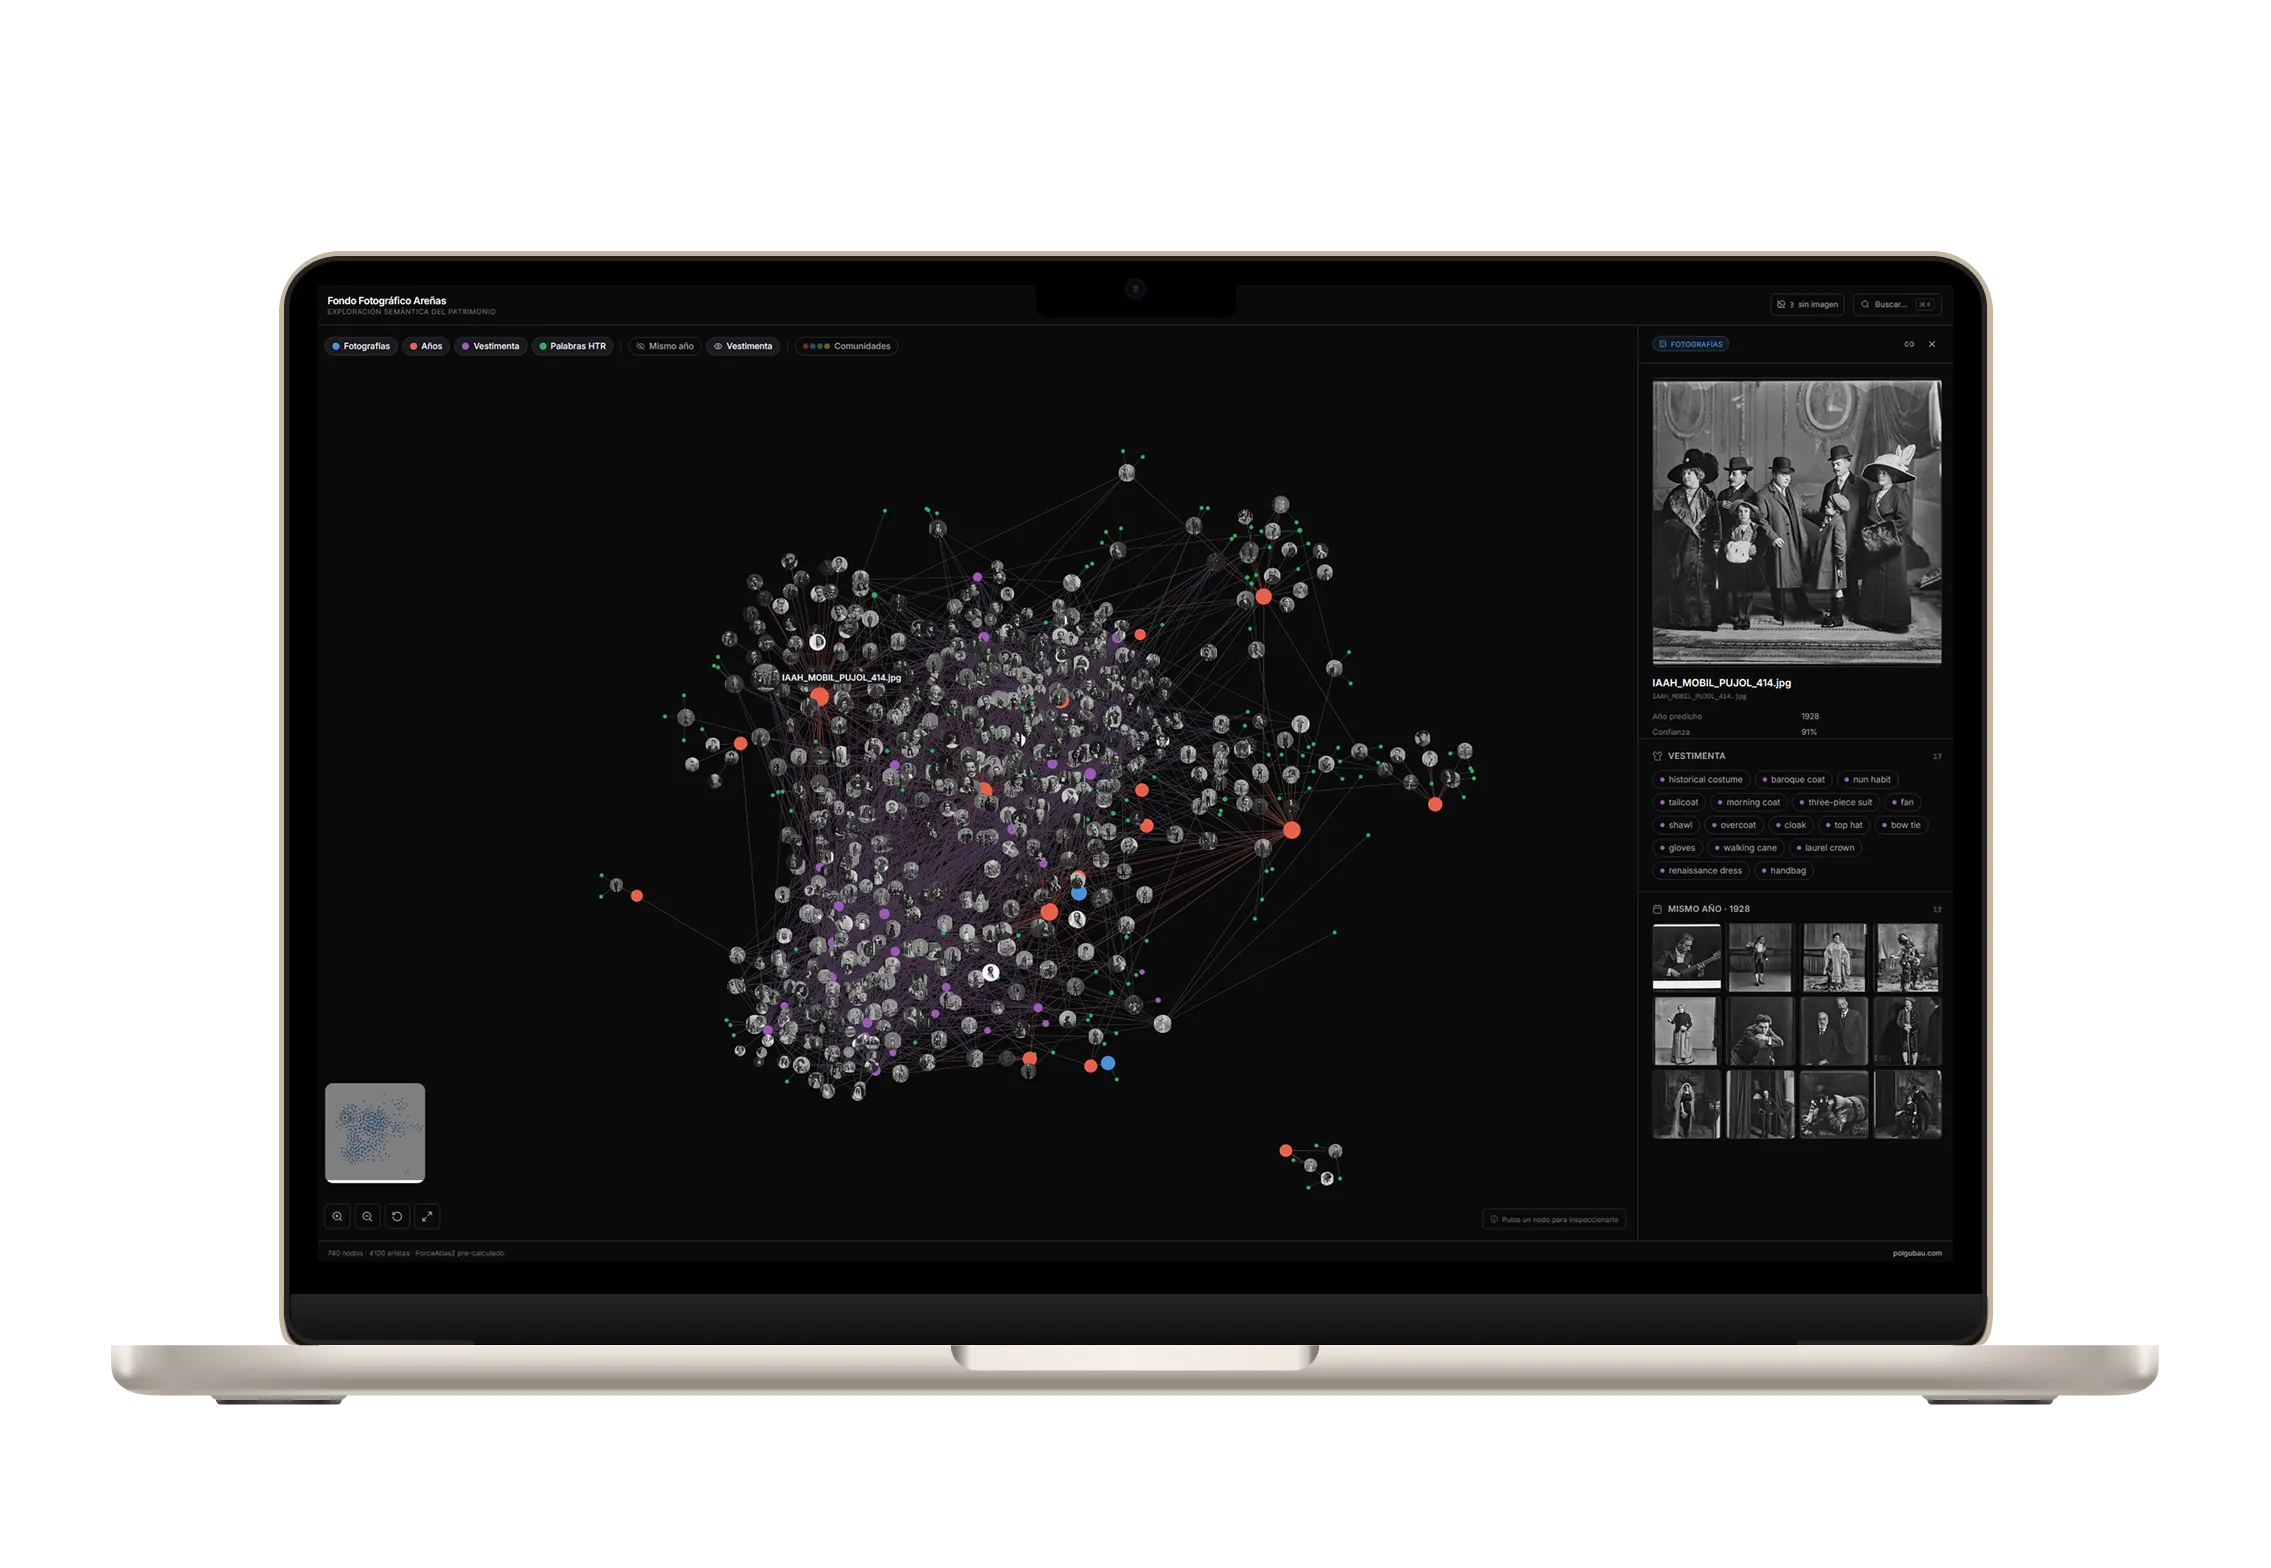Select the 'walking cane' tag
This screenshot has height=1568, width=2271.
pyautogui.click(x=1745, y=848)
